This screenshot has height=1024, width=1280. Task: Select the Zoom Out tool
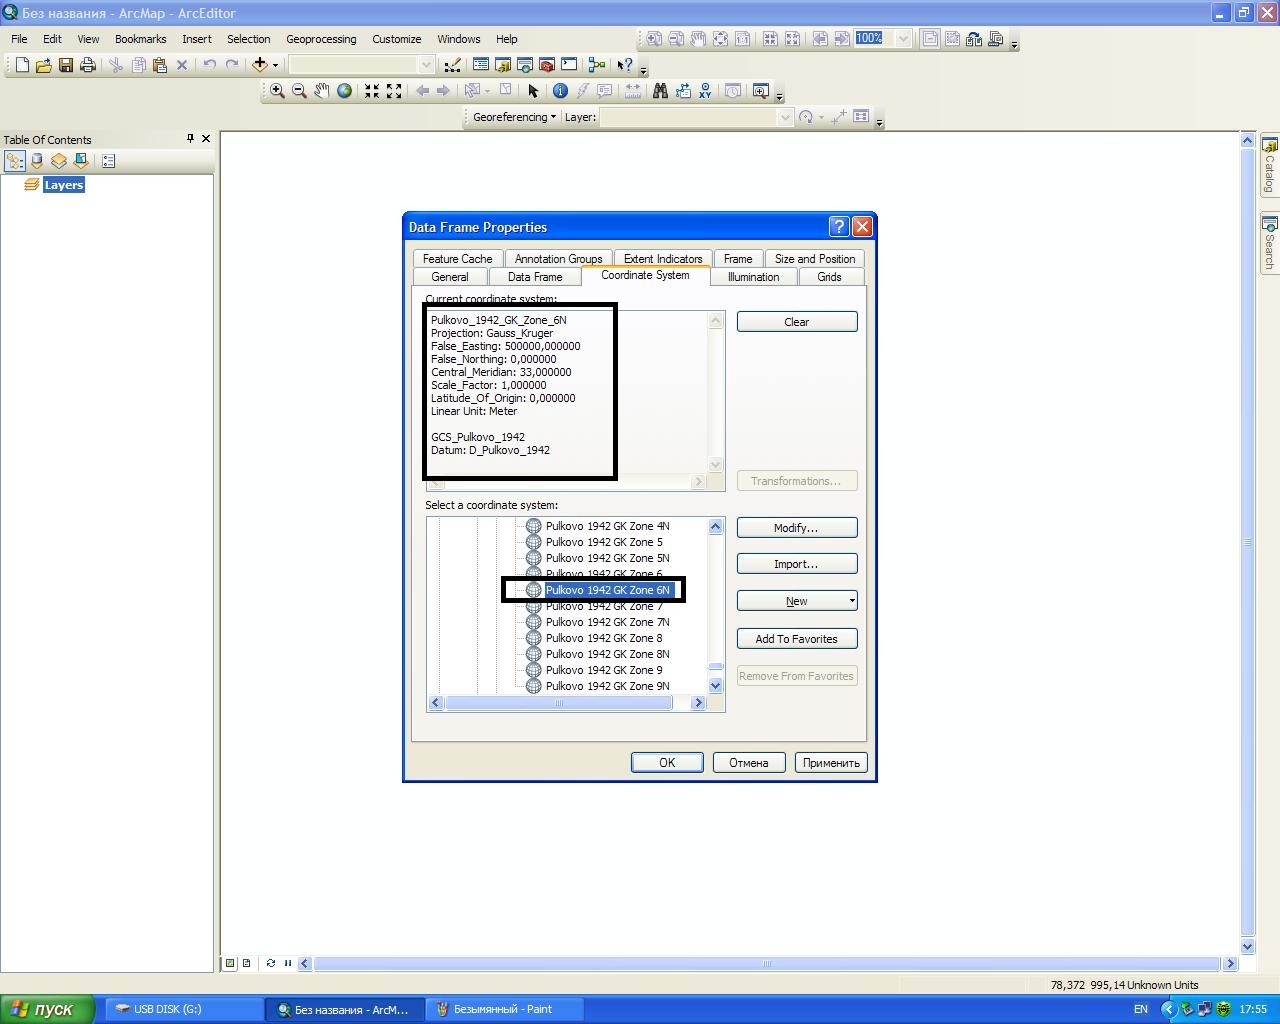pos(299,91)
